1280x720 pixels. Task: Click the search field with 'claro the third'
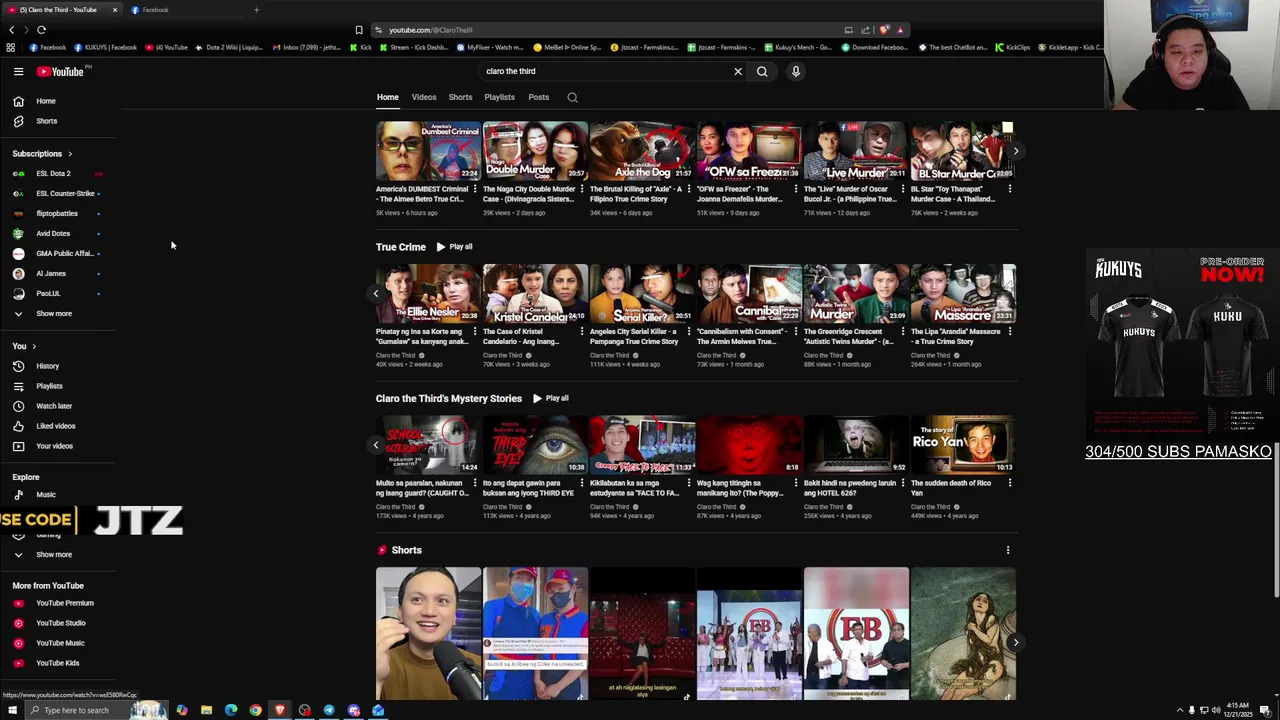[x=605, y=71]
